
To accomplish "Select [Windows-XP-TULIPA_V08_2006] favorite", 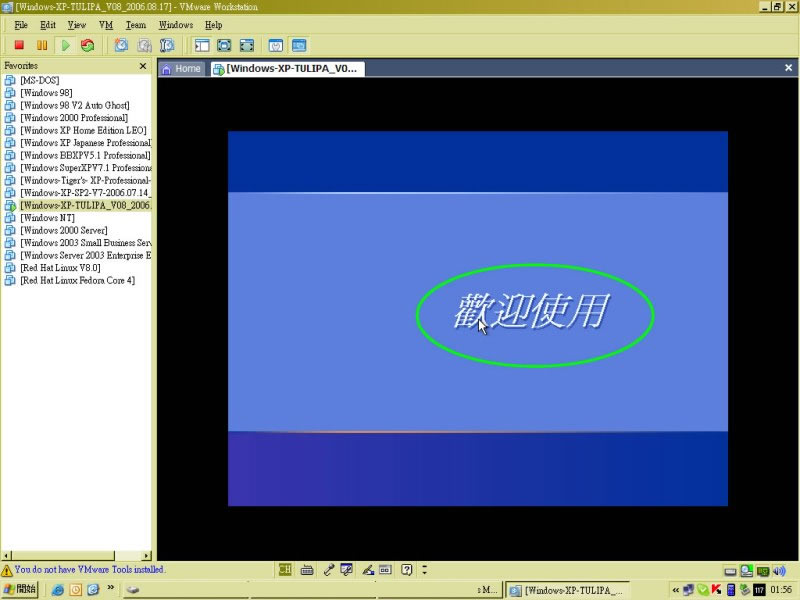I will click(85, 206).
